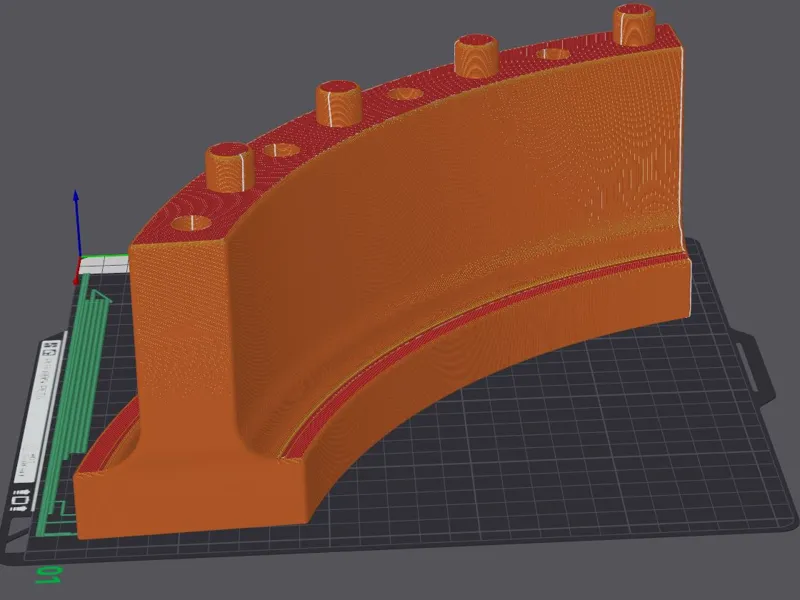The height and width of the screenshot is (600, 800).
Task: Click the green plate number 01 label
Action: (x=48, y=575)
